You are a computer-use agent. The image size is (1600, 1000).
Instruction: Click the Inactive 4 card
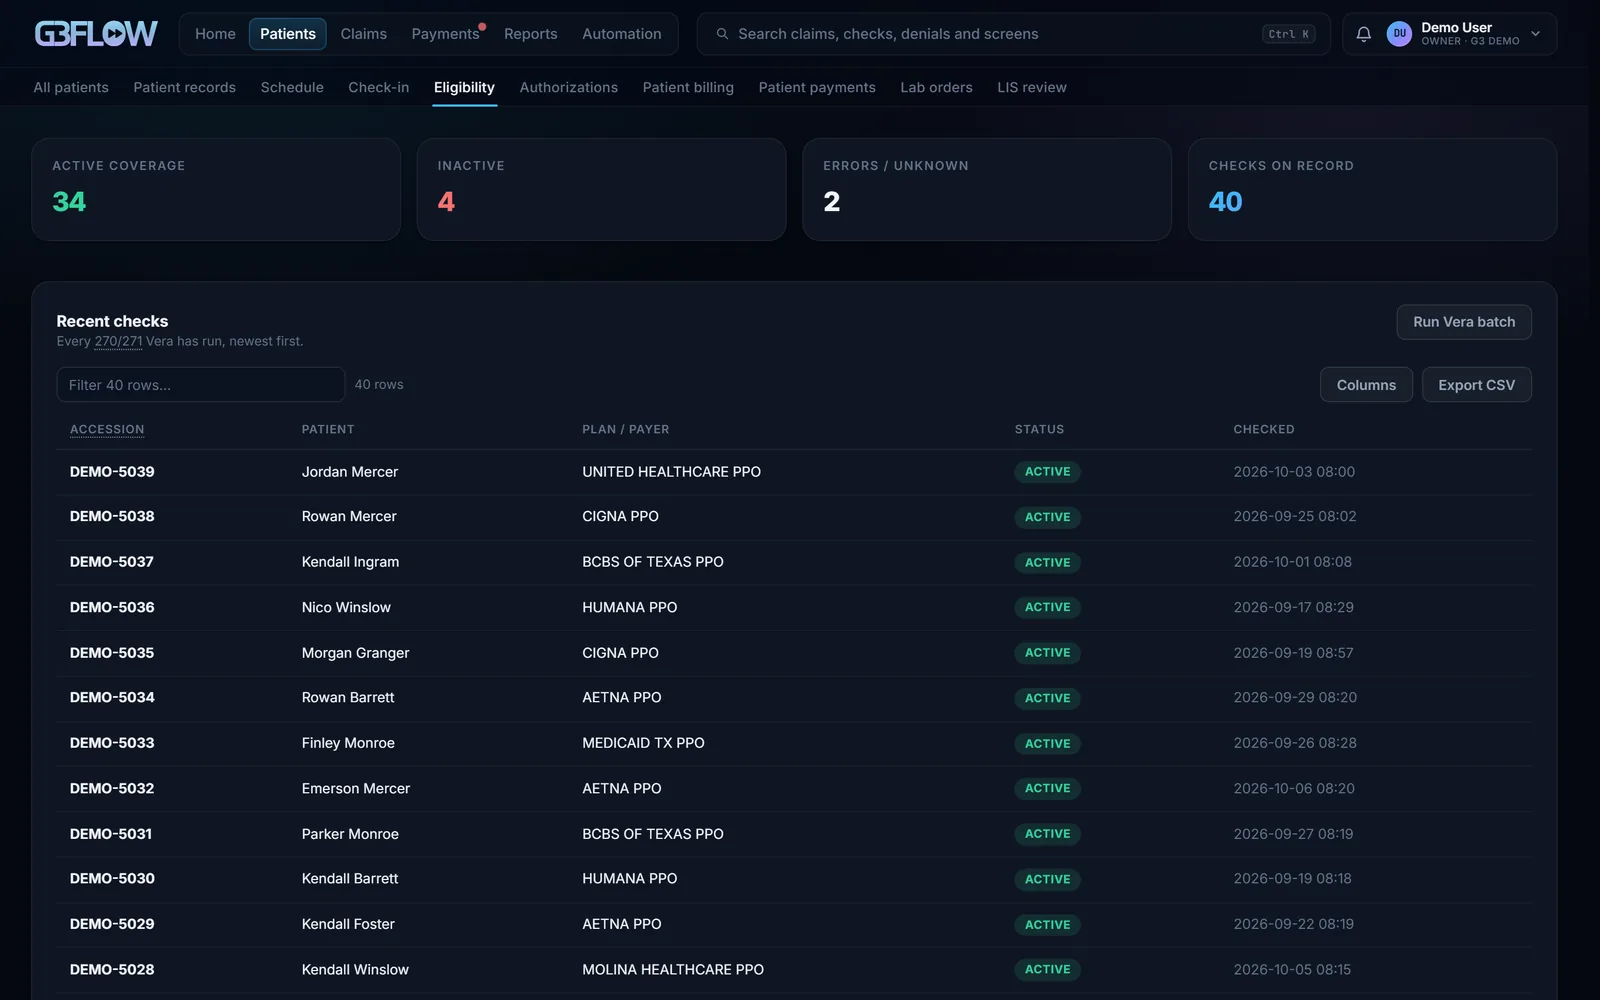tap(601, 189)
